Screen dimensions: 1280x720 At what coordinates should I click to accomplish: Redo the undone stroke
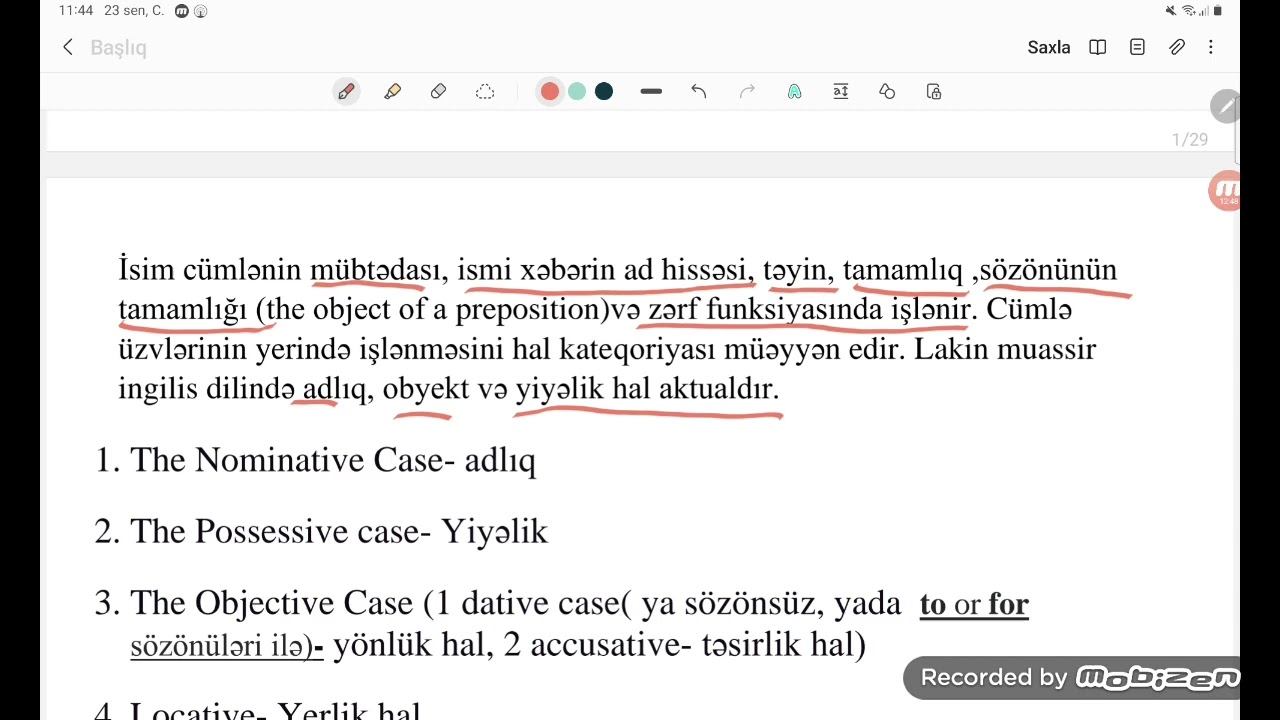pos(747,92)
